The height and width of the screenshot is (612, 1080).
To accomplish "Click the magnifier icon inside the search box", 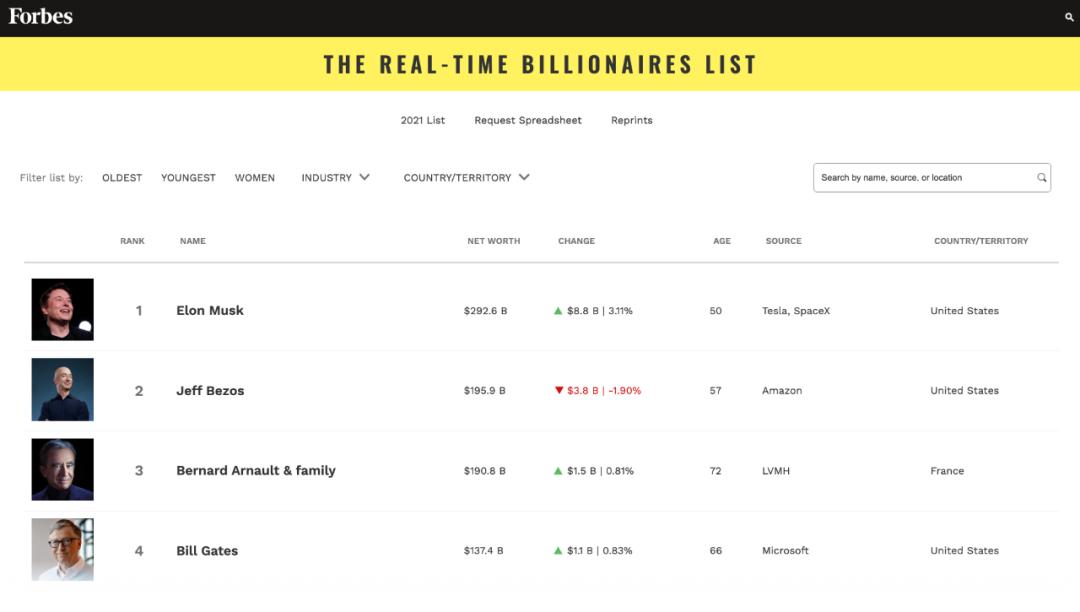I will click(x=1041, y=178).
